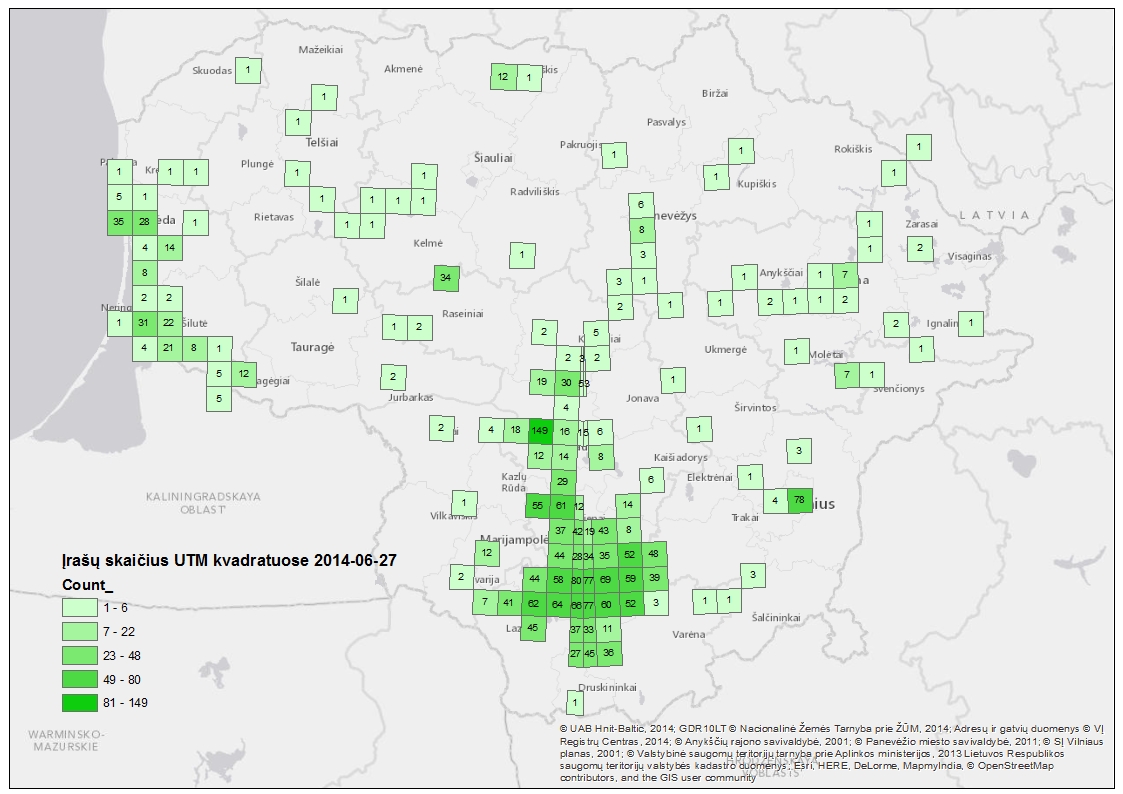Click the 7 - 22 legend color swatch

(x=81, y=631)
